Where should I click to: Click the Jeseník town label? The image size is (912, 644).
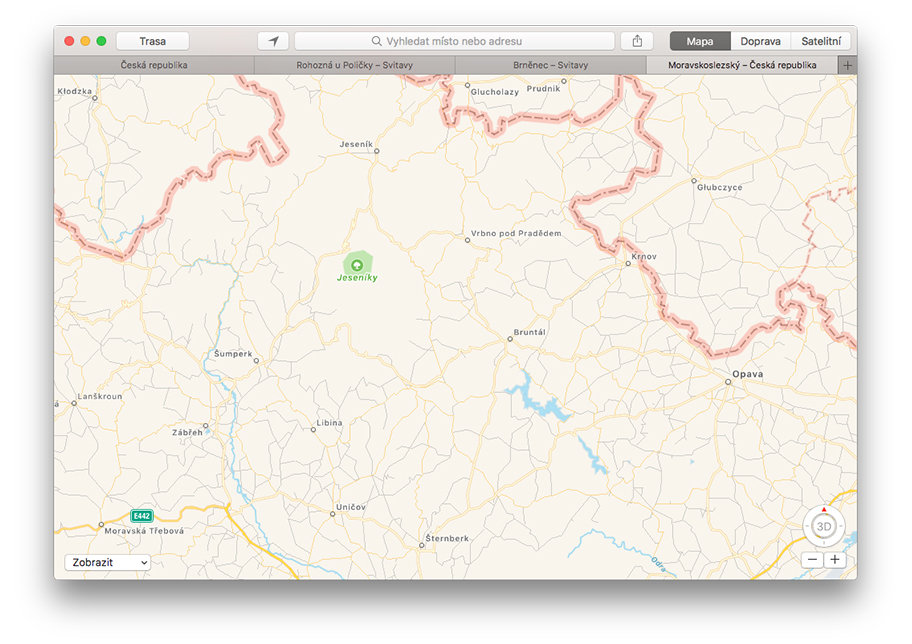click(x=356, y=144)
